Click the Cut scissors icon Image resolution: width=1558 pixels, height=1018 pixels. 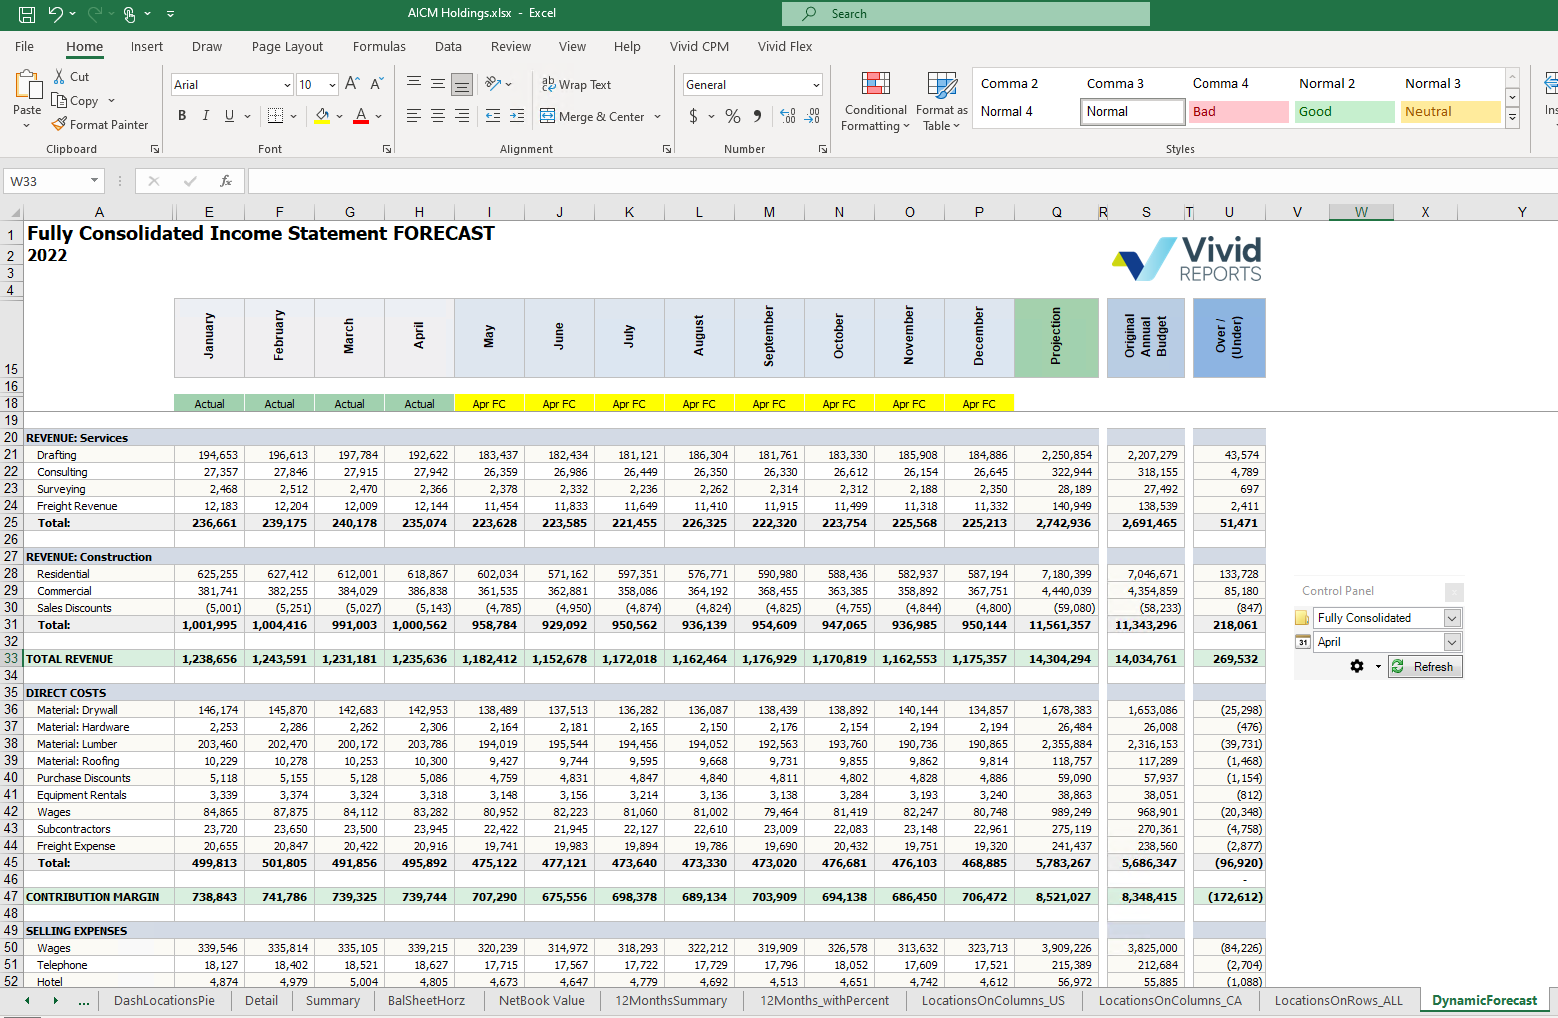point(60,77)
